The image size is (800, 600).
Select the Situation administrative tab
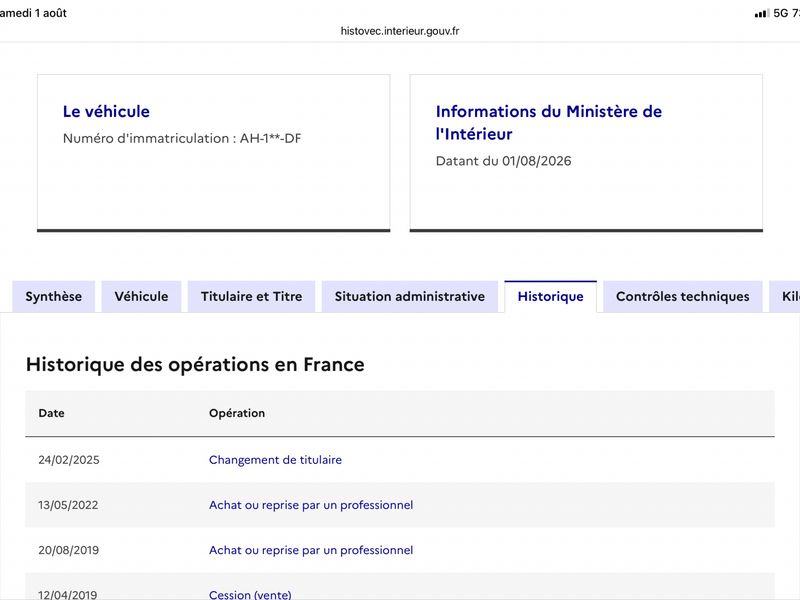coord(410,296)
